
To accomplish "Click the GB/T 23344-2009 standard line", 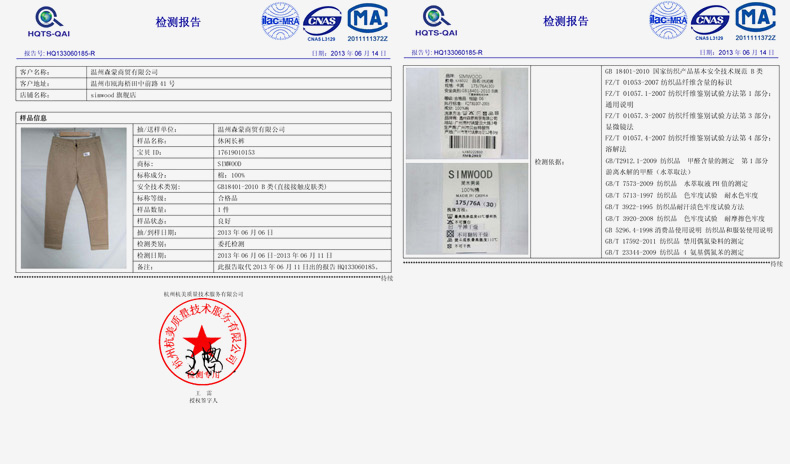I will 674,252.
